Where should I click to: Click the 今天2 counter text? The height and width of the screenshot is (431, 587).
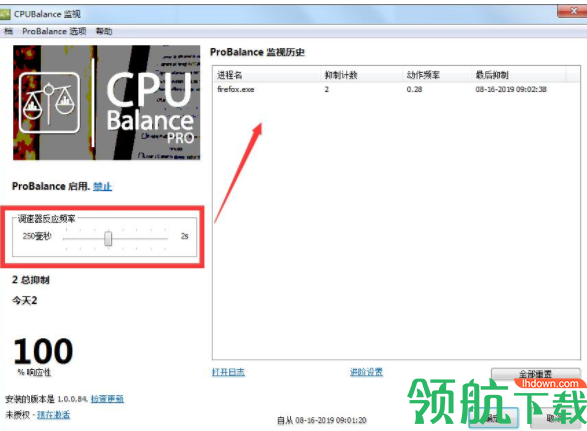[25, 300]
